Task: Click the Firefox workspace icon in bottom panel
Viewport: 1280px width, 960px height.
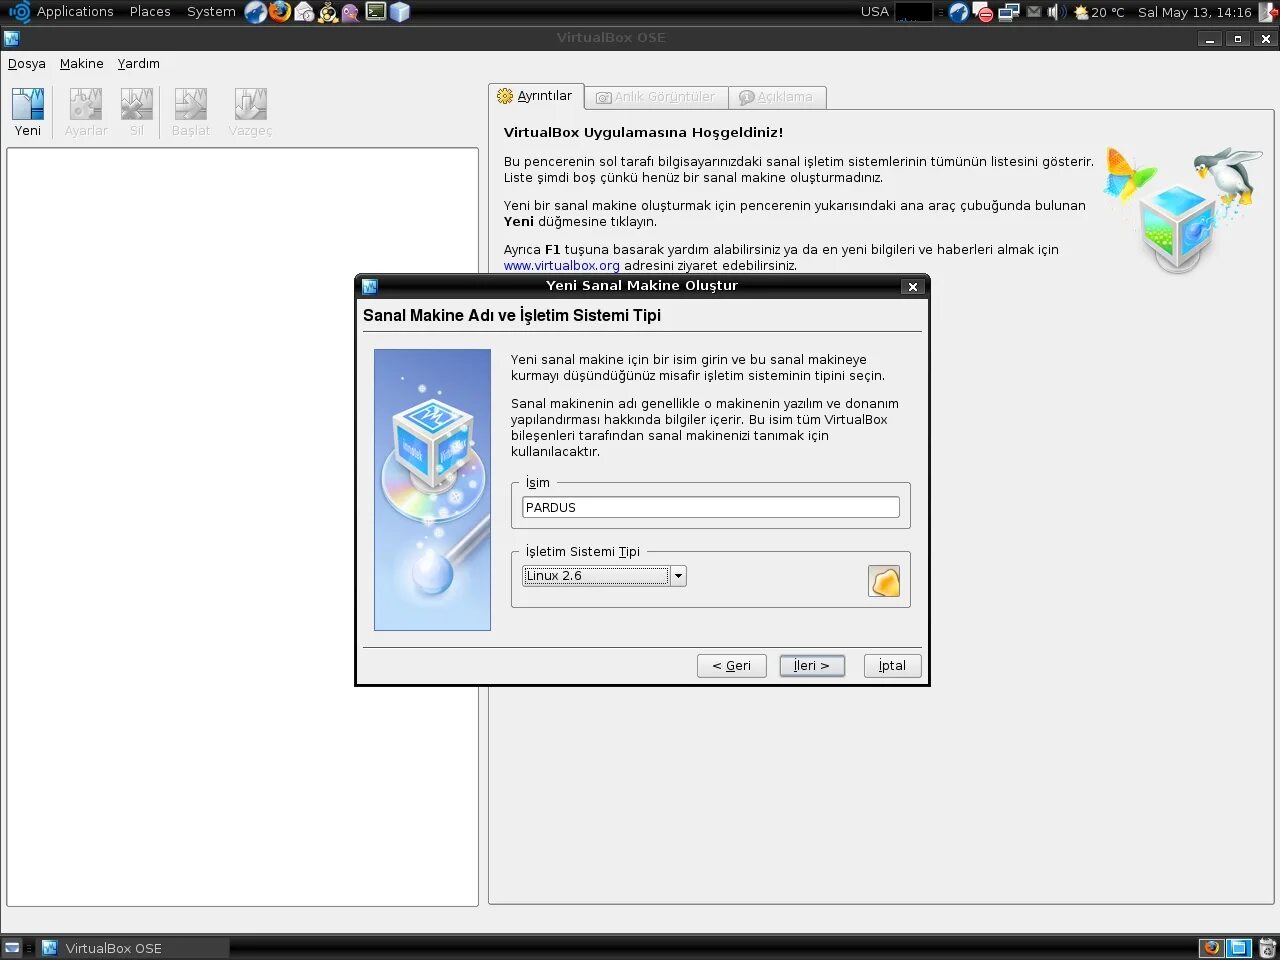Action: click(x=1212, y=948)
